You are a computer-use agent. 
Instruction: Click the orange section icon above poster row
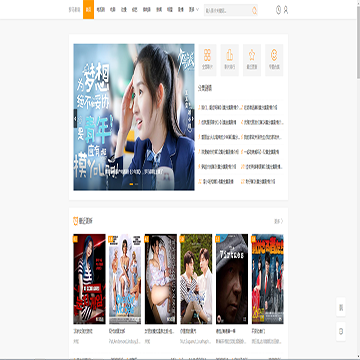pyautogui.click(x=76, y=221)
